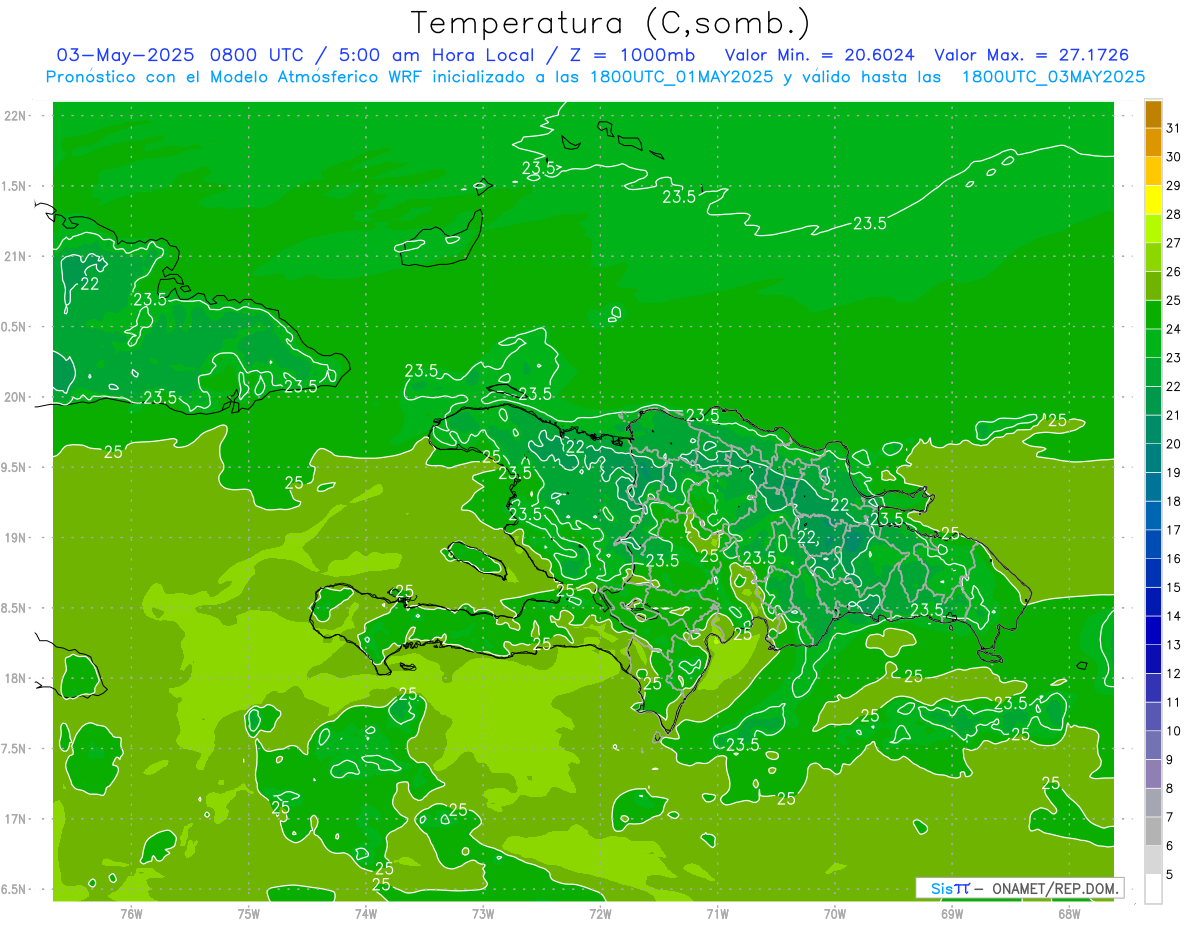Click the 18N latitude axis label
Screen dimensions: 1200x927
click(x=15, y=678)
